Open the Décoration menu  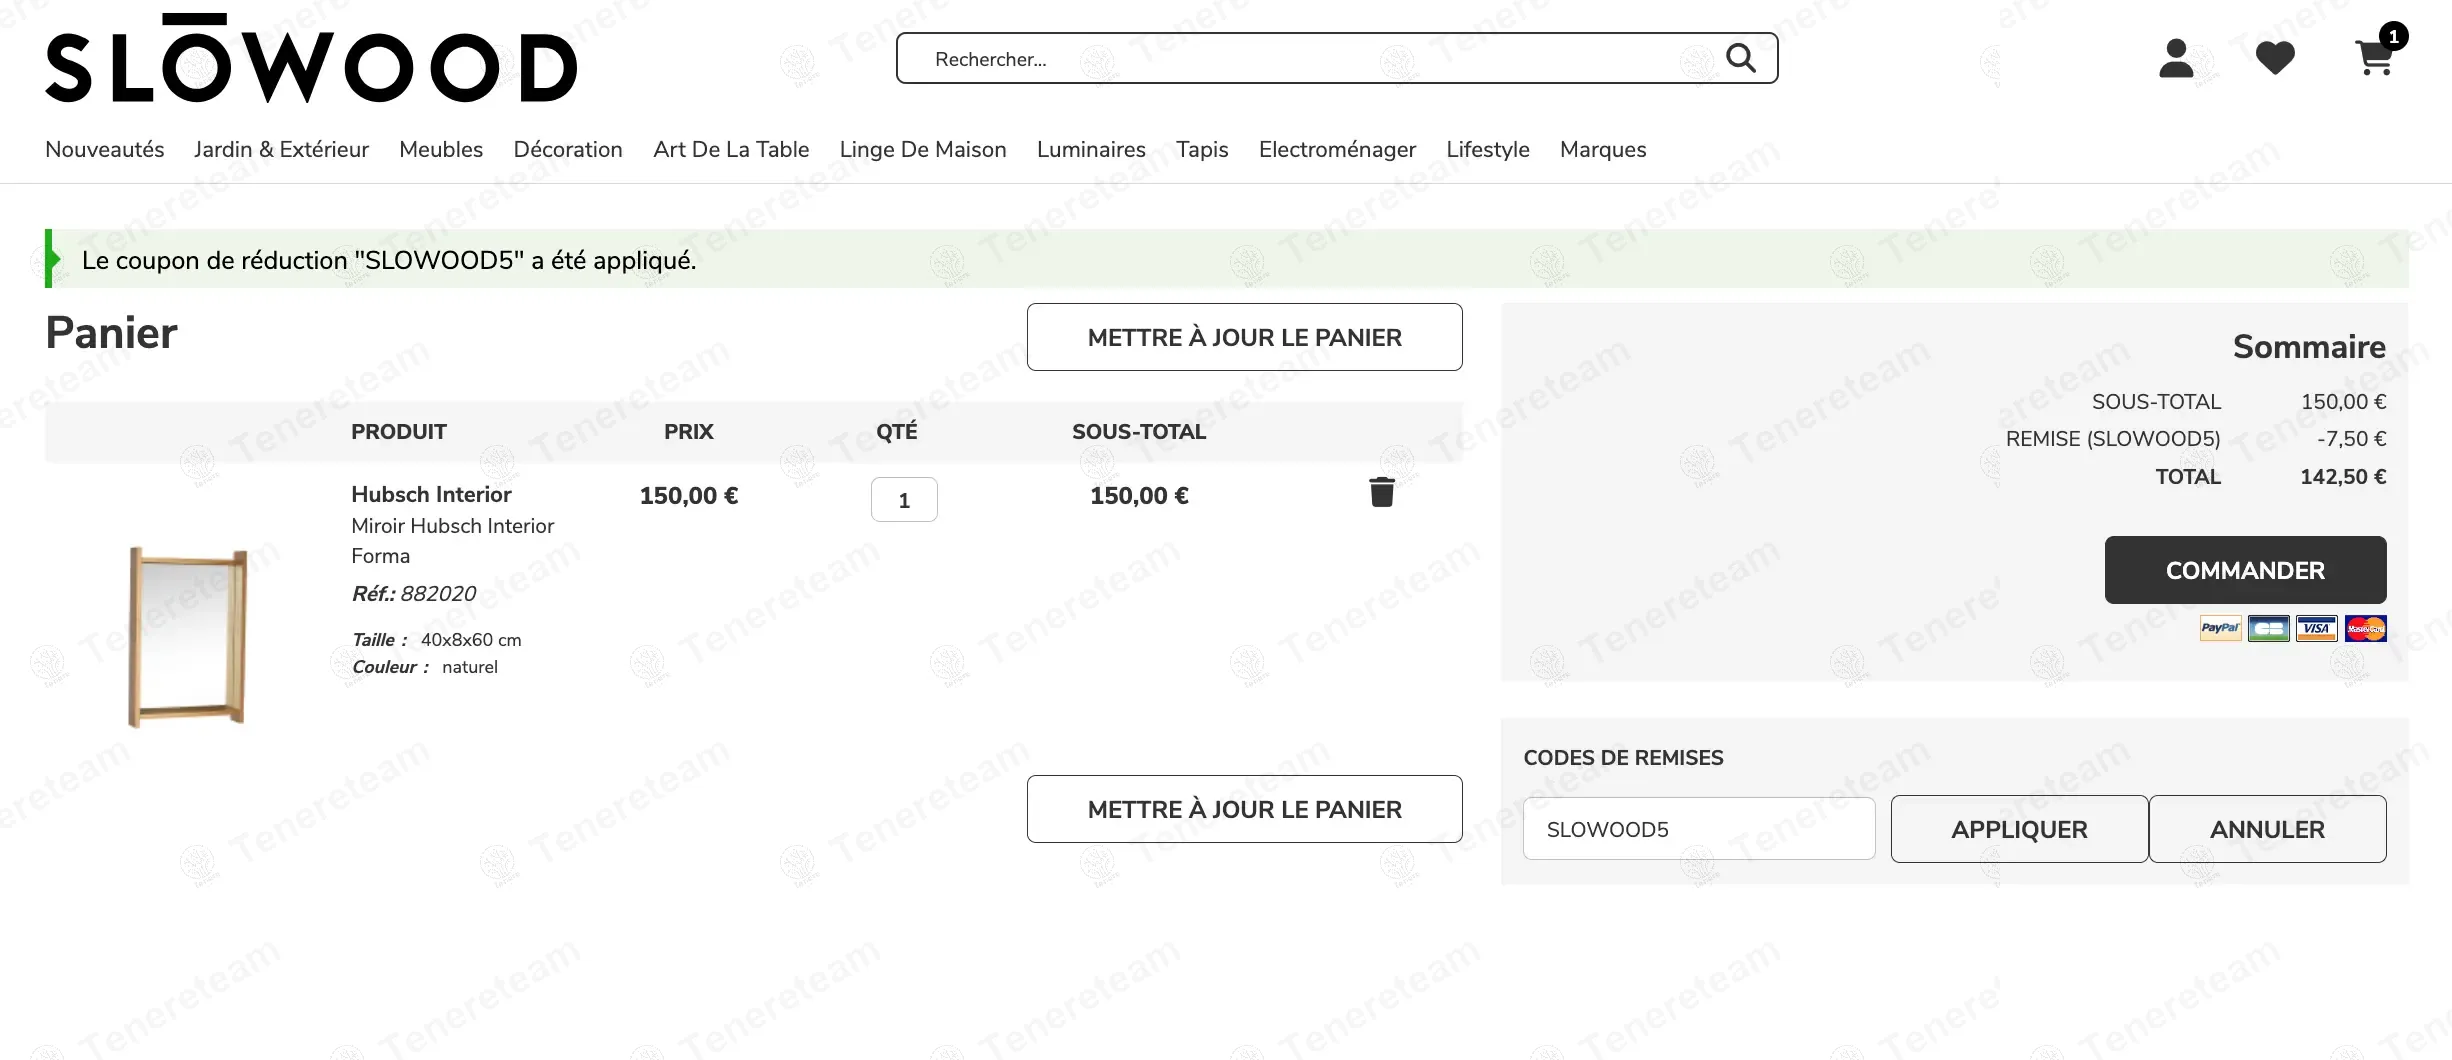pyautogui.click(x=568, y=149)
